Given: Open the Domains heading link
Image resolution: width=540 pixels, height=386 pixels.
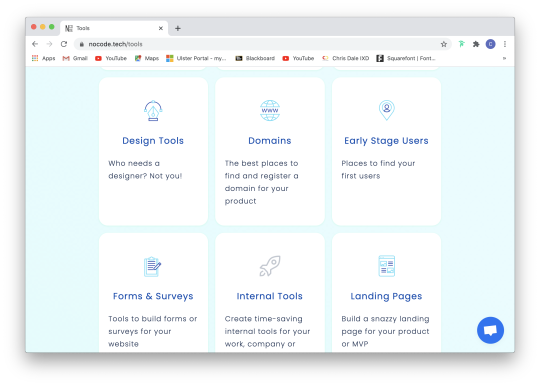Looking at the screenshot, I should click(270, 140).
